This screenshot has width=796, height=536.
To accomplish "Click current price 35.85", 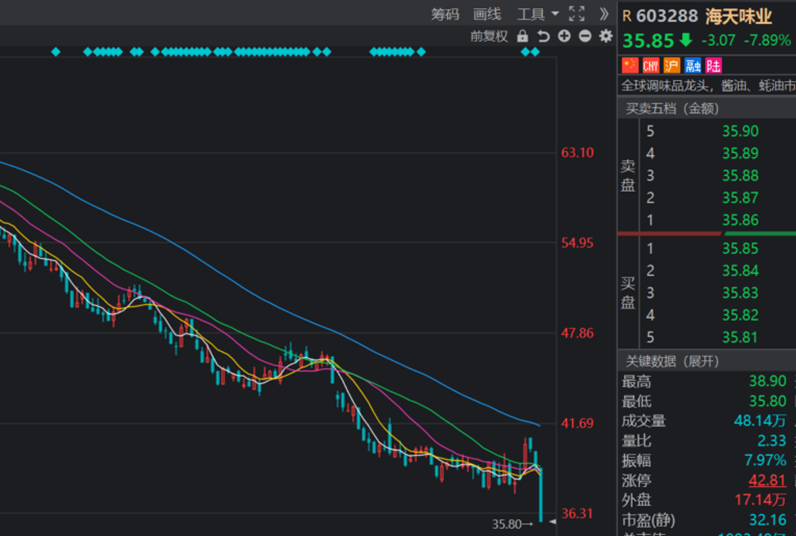I will pyautogui.click(x=648, y=41).
